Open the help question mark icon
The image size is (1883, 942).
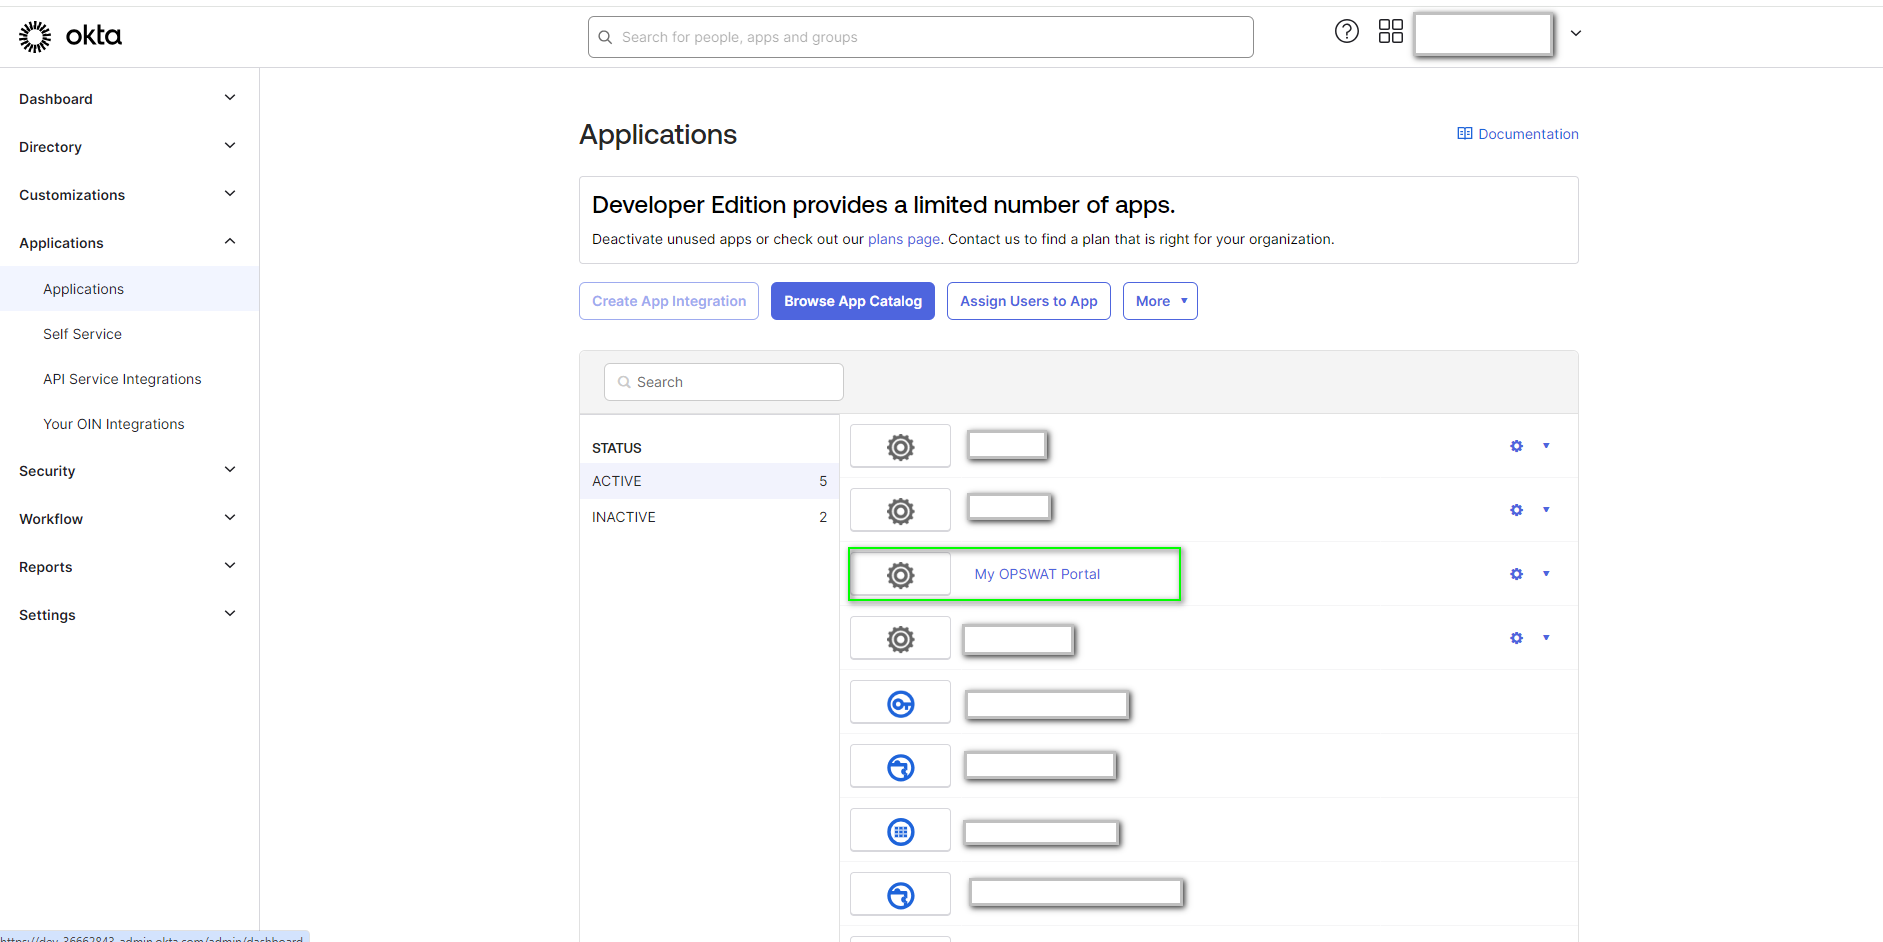coord(1347,32)
